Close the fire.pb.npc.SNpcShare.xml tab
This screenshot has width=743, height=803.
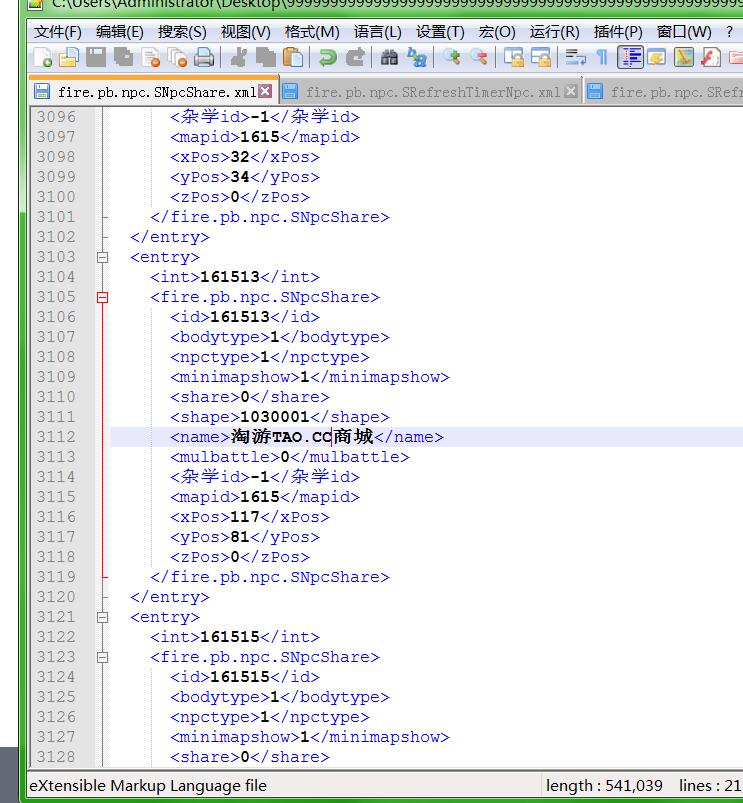pos(265,91)
